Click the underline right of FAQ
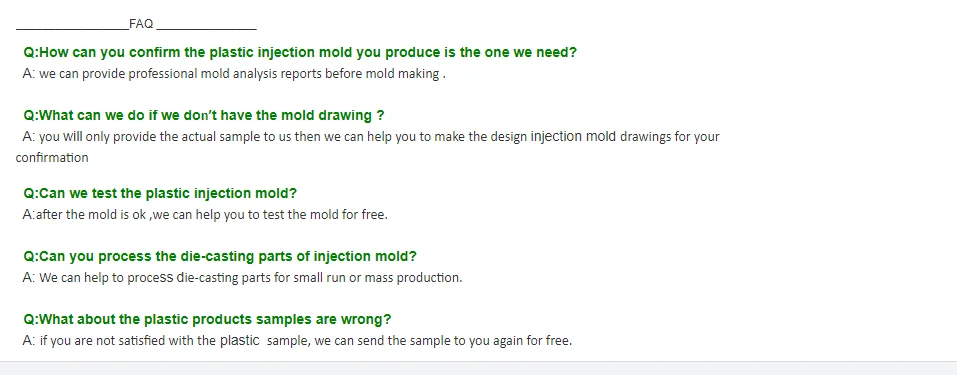The image size is (957, 375). (x=206, y=29)
